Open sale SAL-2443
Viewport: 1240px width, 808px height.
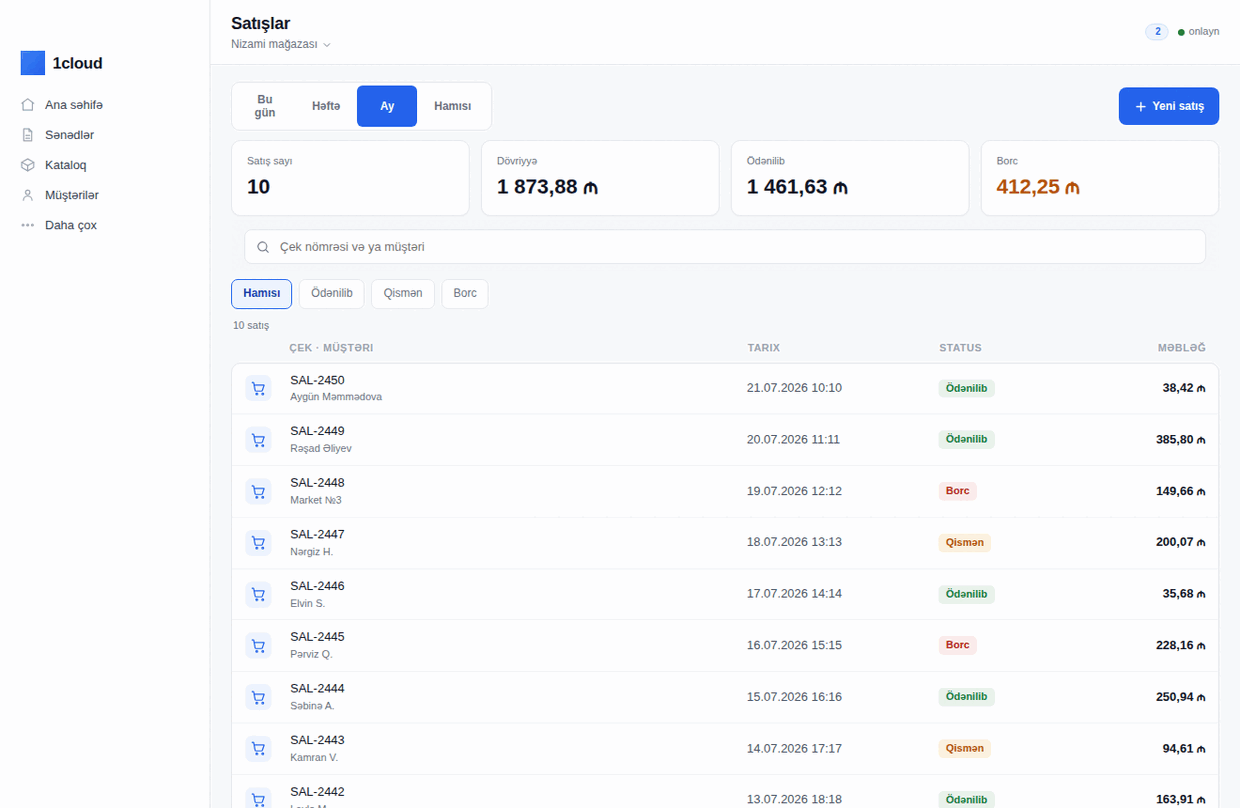pos(725,749)
